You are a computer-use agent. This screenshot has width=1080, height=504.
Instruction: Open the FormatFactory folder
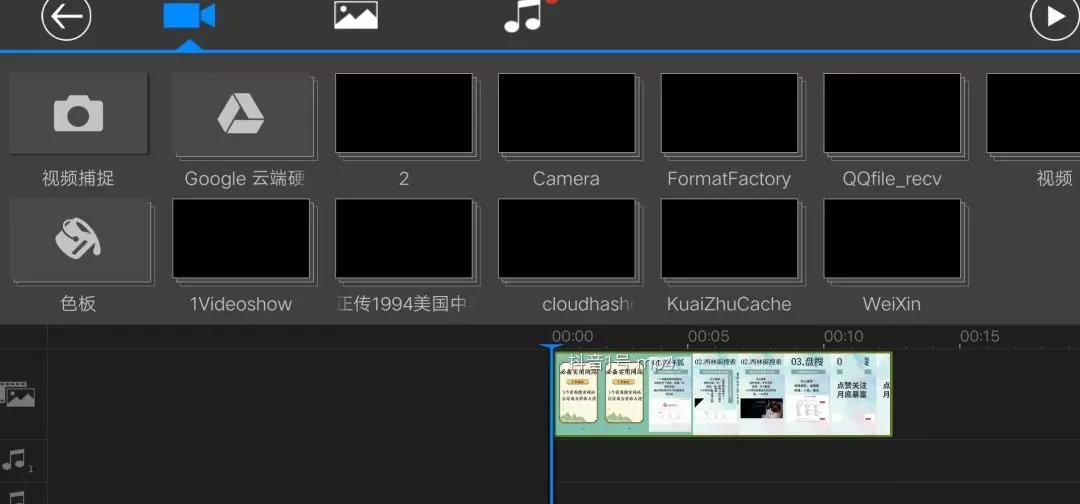click(729, 114)
